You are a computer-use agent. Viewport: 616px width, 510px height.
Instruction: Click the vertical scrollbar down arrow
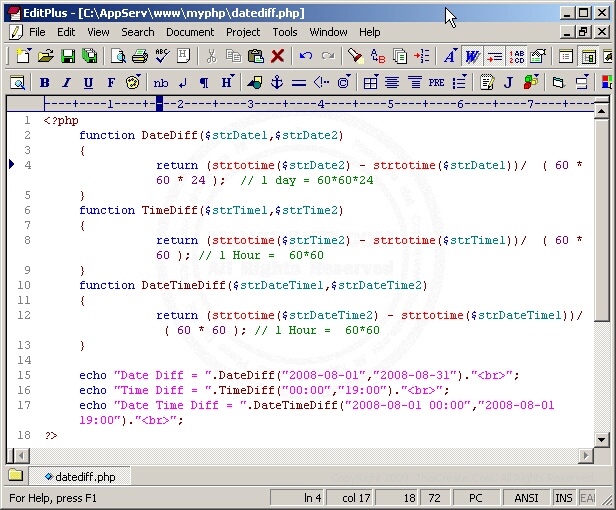click(x=601, y=439)
